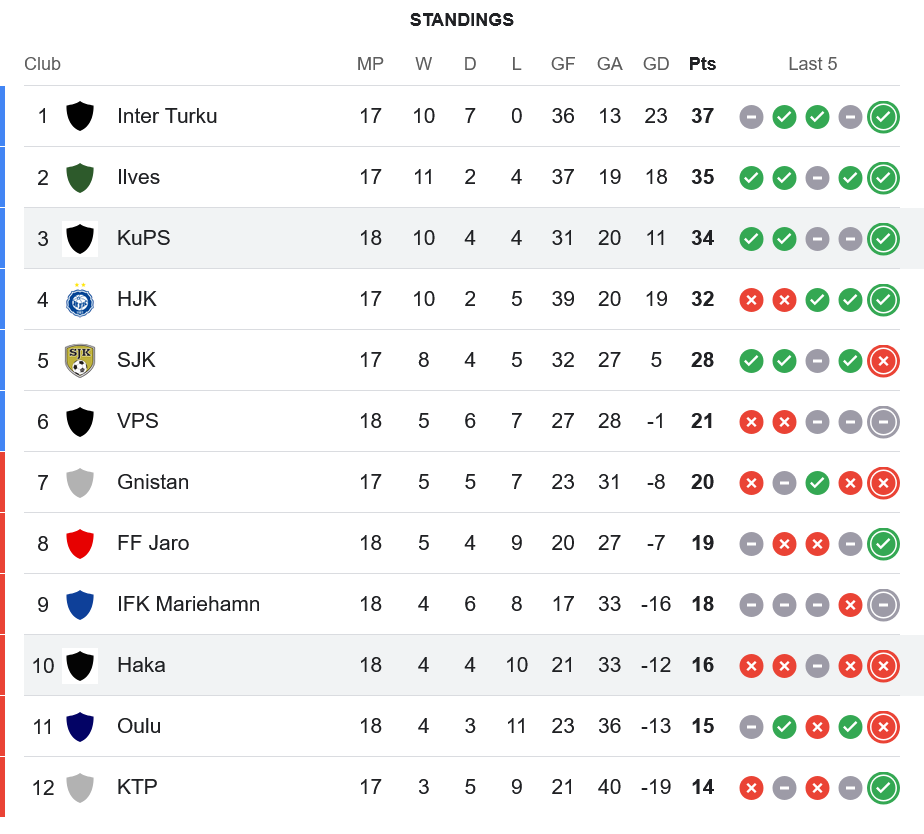Open the KuPS team name link
Viewport: 924px width, 834px height.
pos(144,238)
